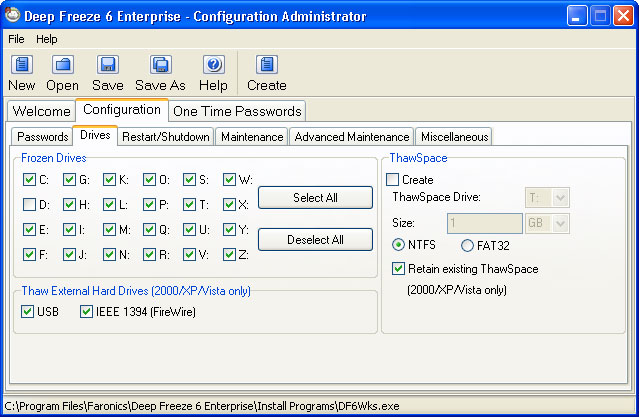Image resolution: width=639 pixels, height=417 pixels.
Task: Switch to the Welcome tab
Action: (x=41, y=111)
